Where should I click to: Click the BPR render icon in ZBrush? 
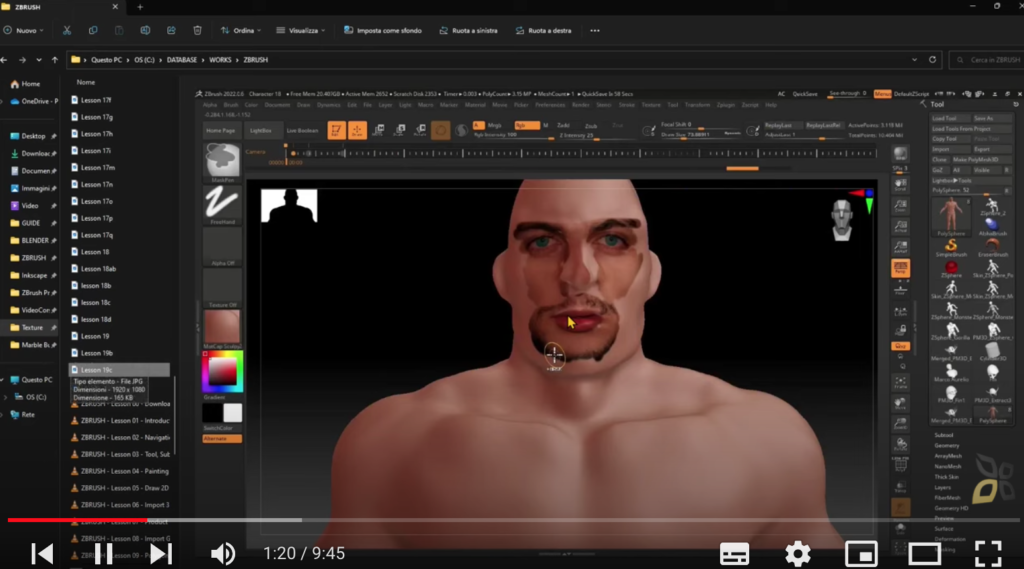pos(900,154)
